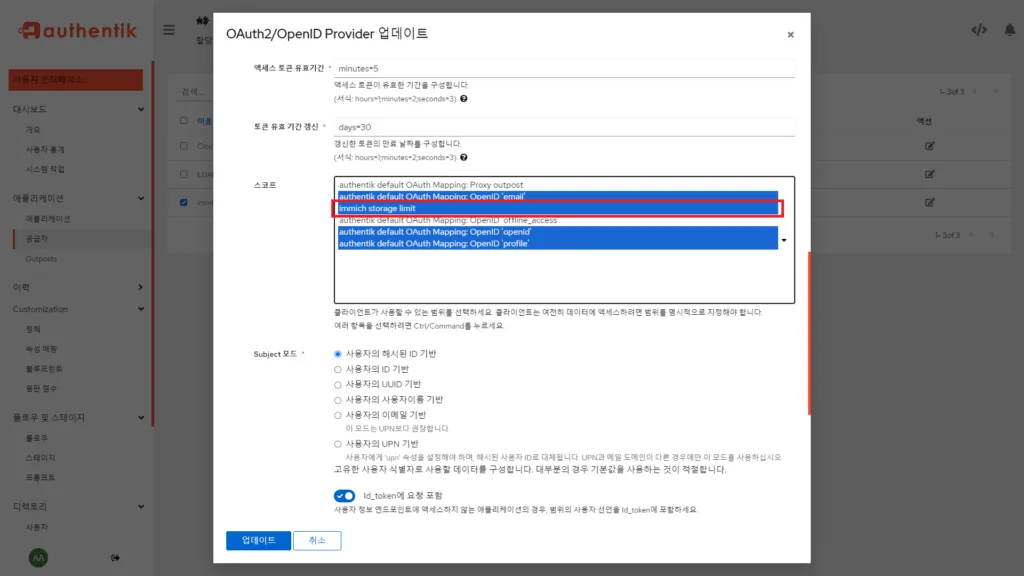Click the next page pagination arrow

tap(998, 90)
